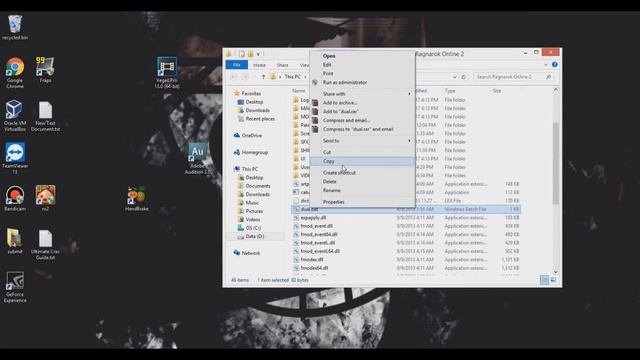This screenshot has width=640, height=360.
Task: Select New Text Document.txt on desktop
Action: 45,116
